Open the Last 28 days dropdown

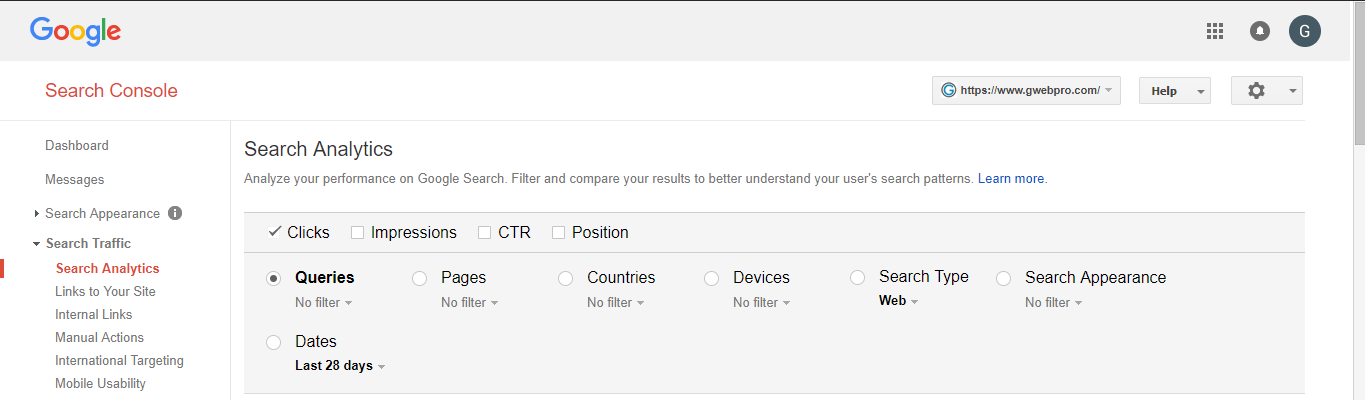click(x=340, y=366)
